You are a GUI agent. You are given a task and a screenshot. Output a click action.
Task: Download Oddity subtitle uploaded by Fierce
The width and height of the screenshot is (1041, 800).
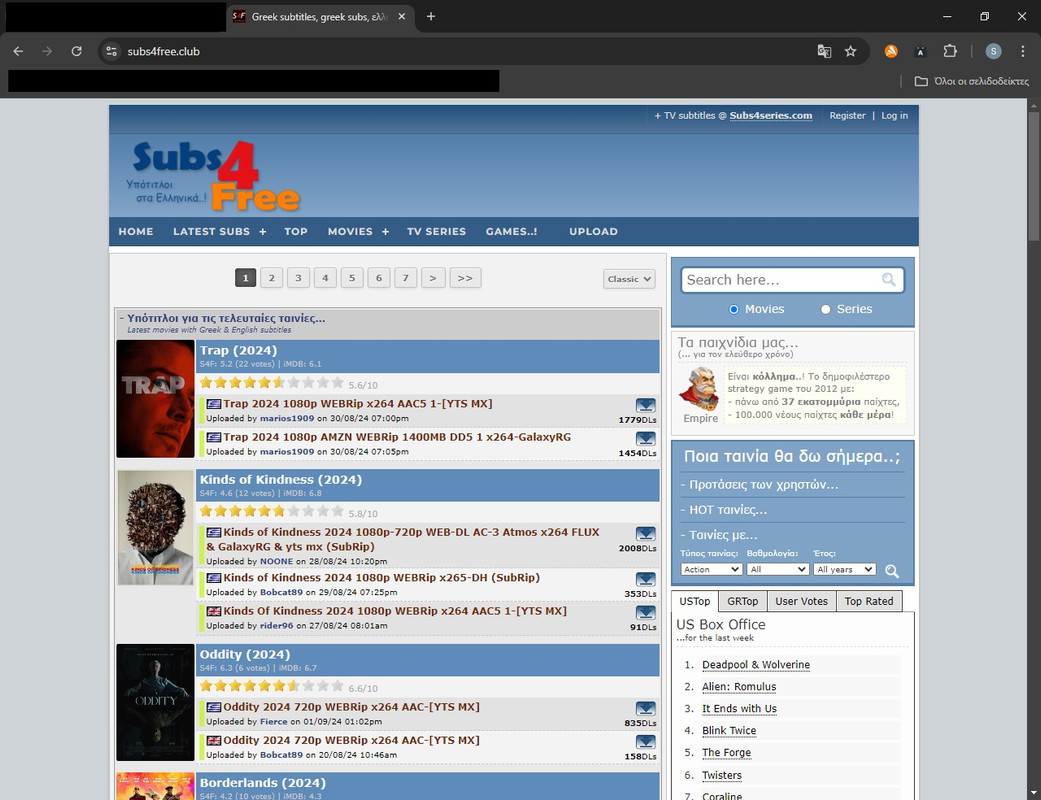click(645, 708)
